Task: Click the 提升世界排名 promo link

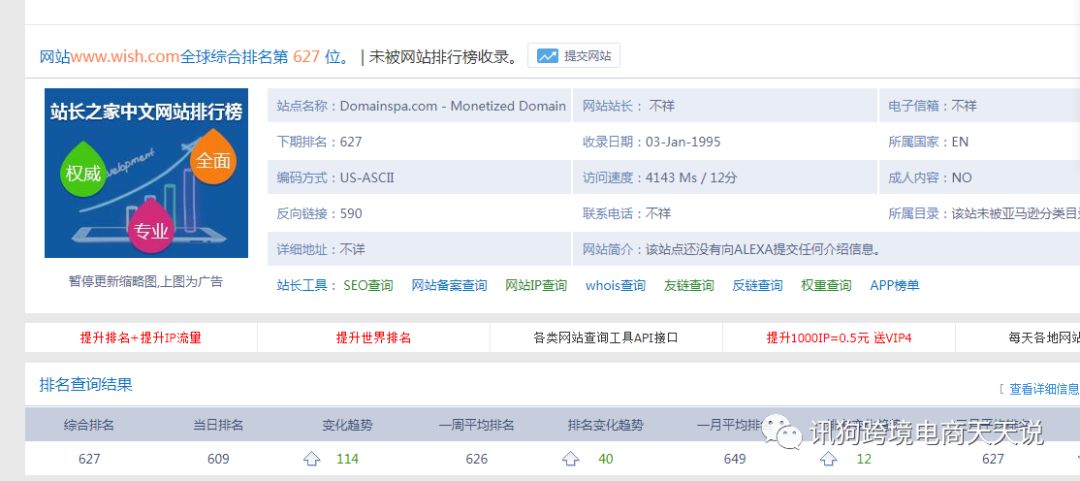Action: click(x=373, y=338)
